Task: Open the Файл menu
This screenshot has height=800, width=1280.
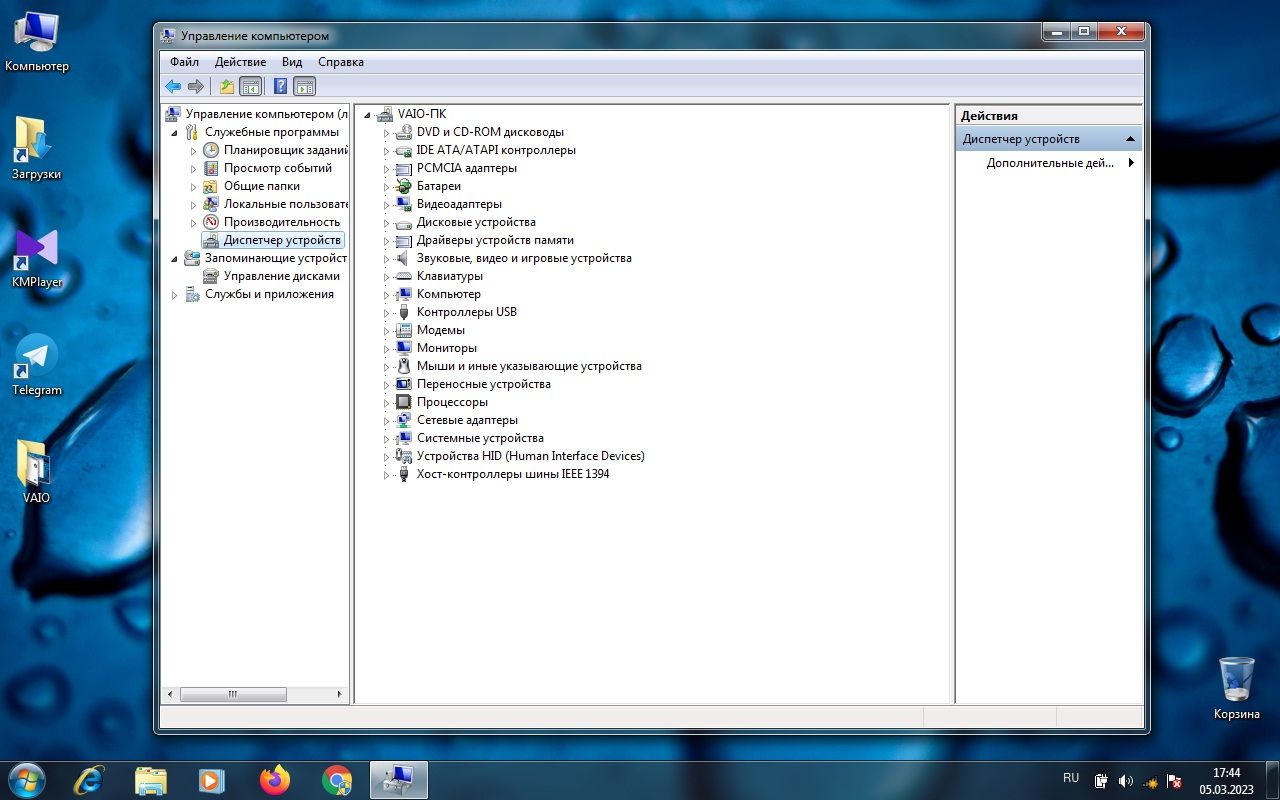Action: [184, 62]
